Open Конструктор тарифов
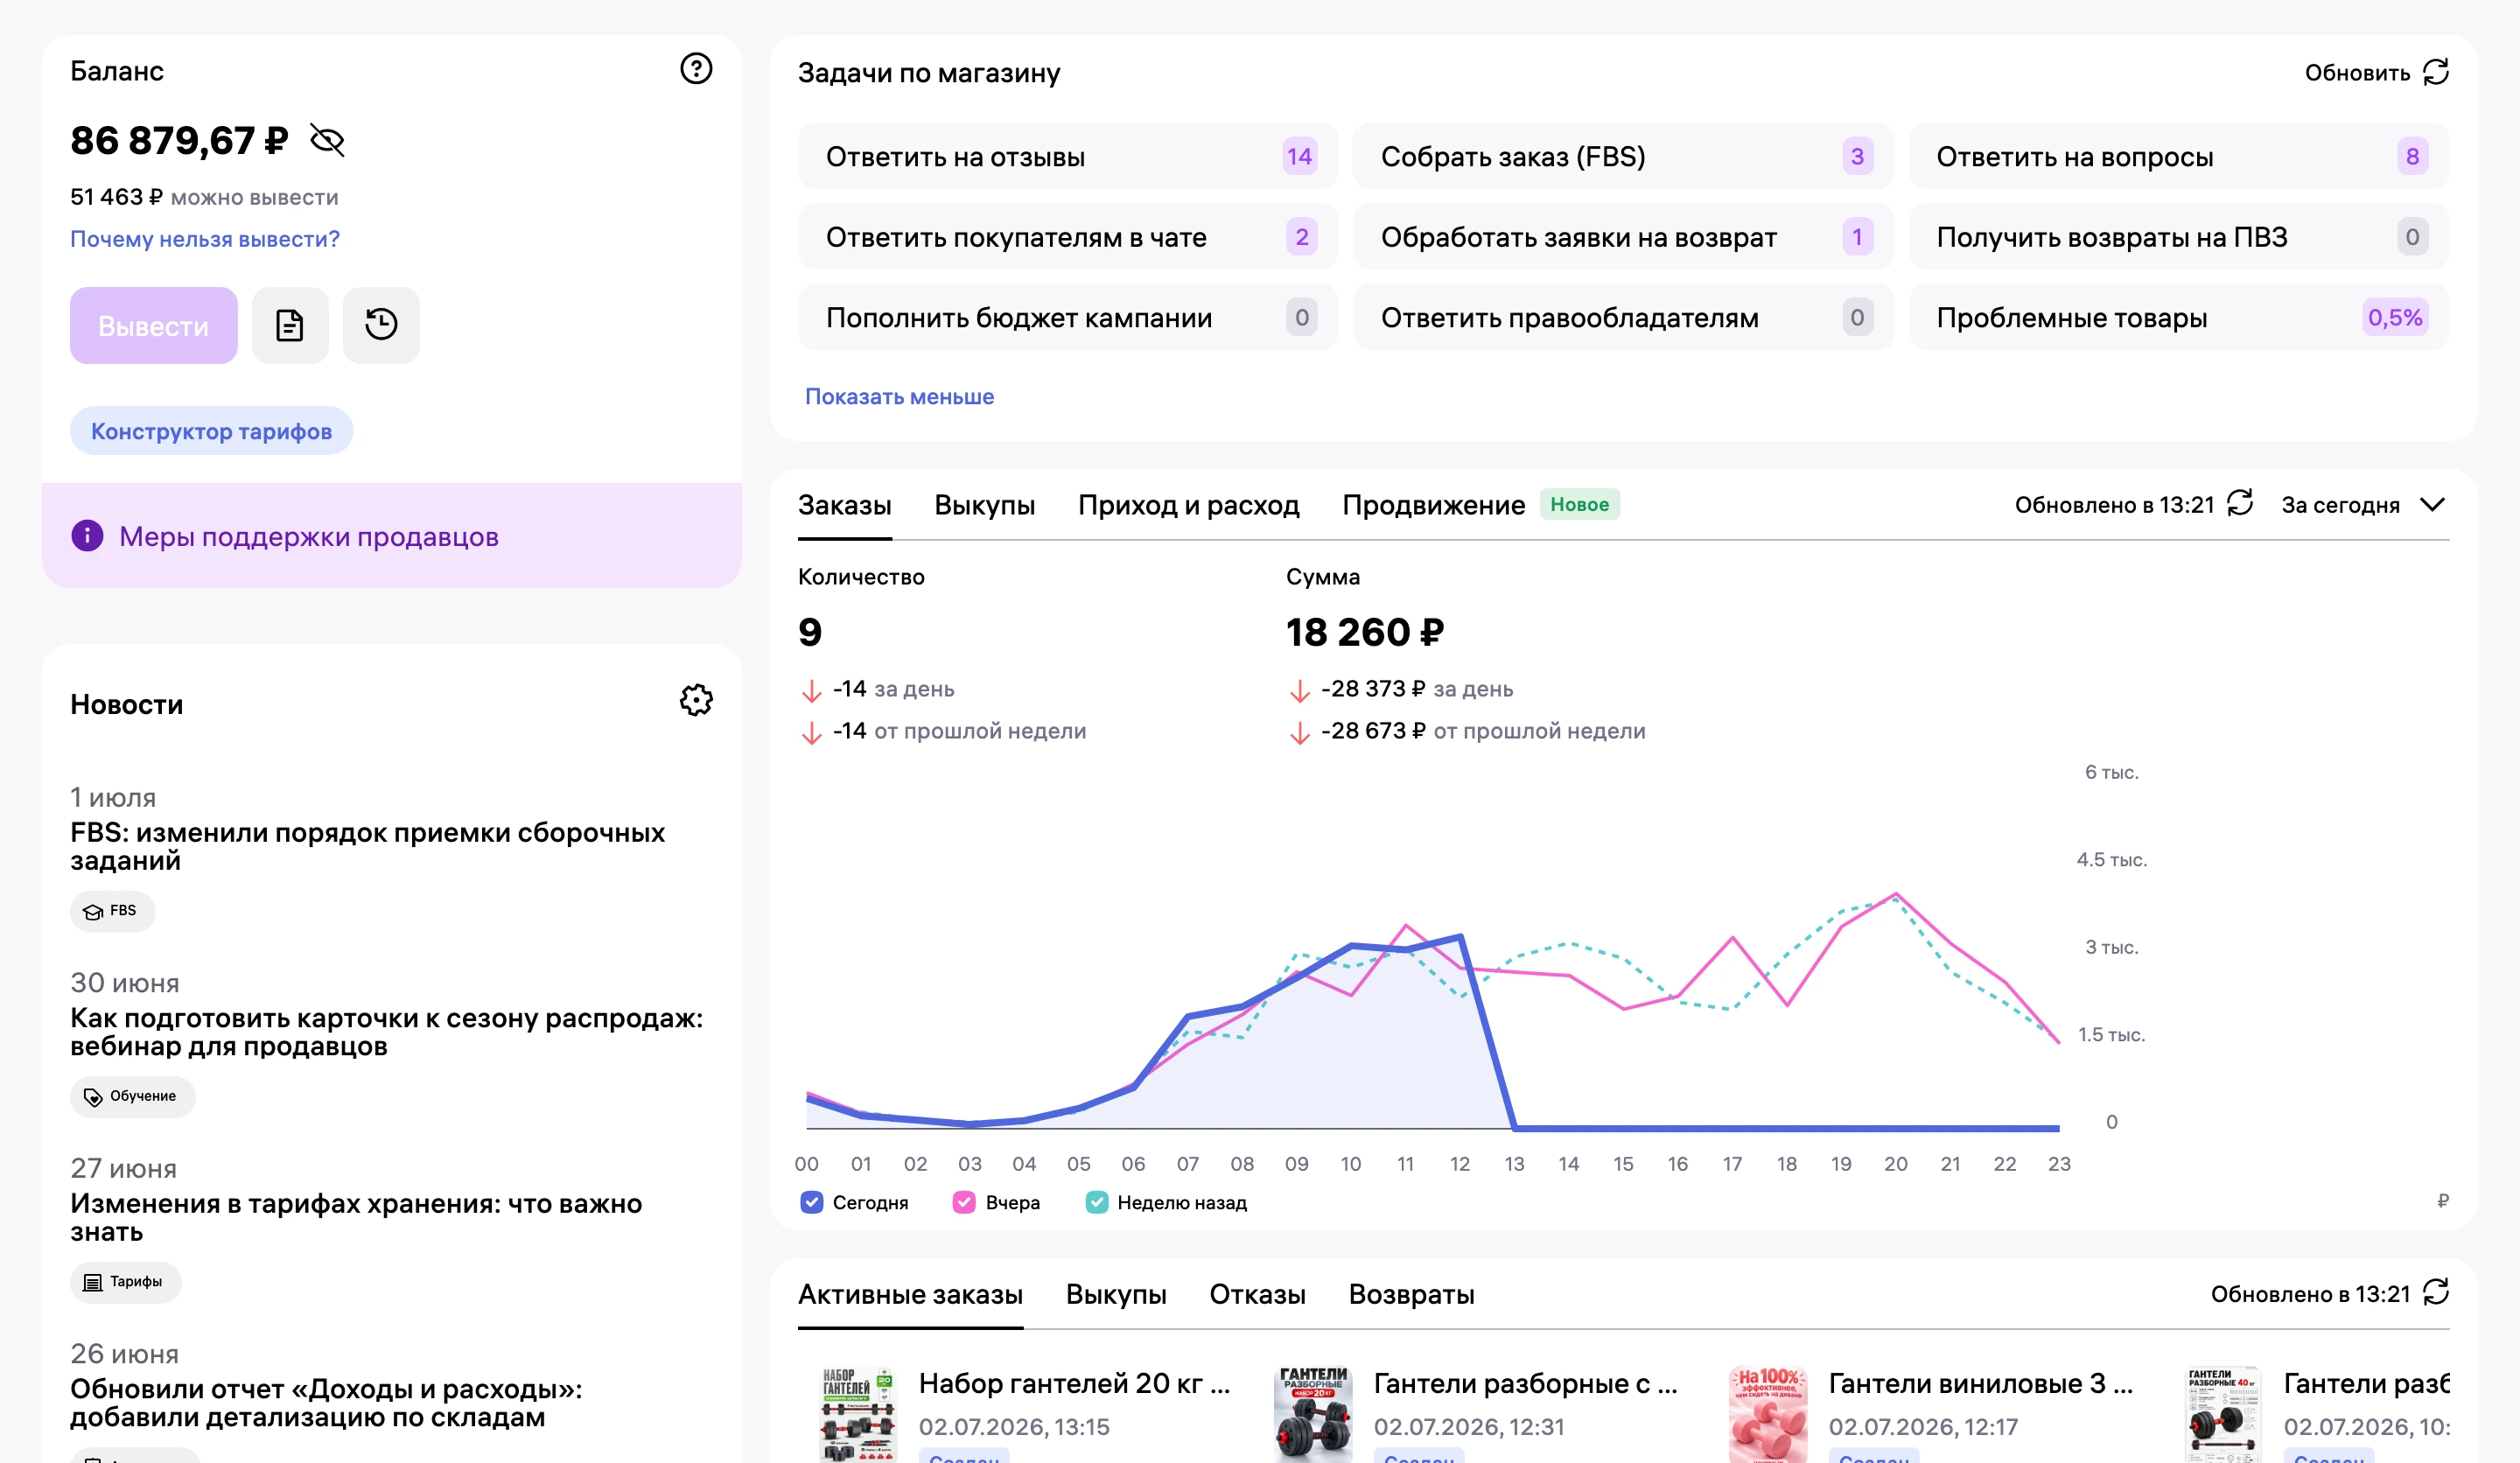Viewport: 2520px width, 1463px height. click(211, 431)
